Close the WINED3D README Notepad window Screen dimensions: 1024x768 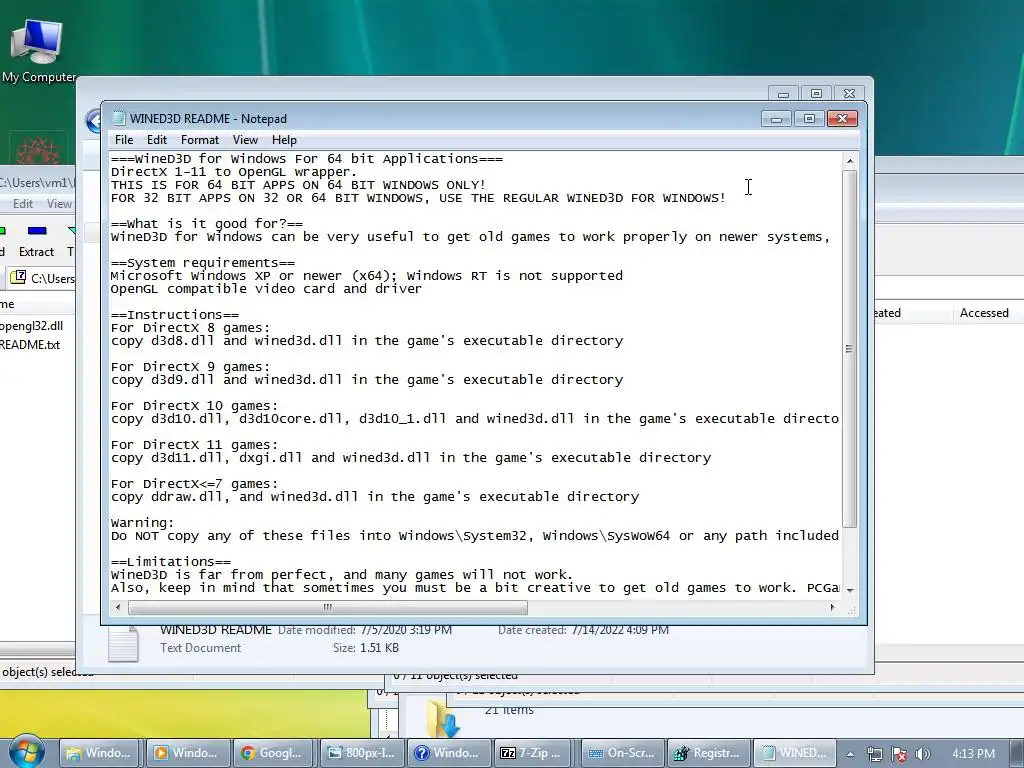click(x=842, y=119)
